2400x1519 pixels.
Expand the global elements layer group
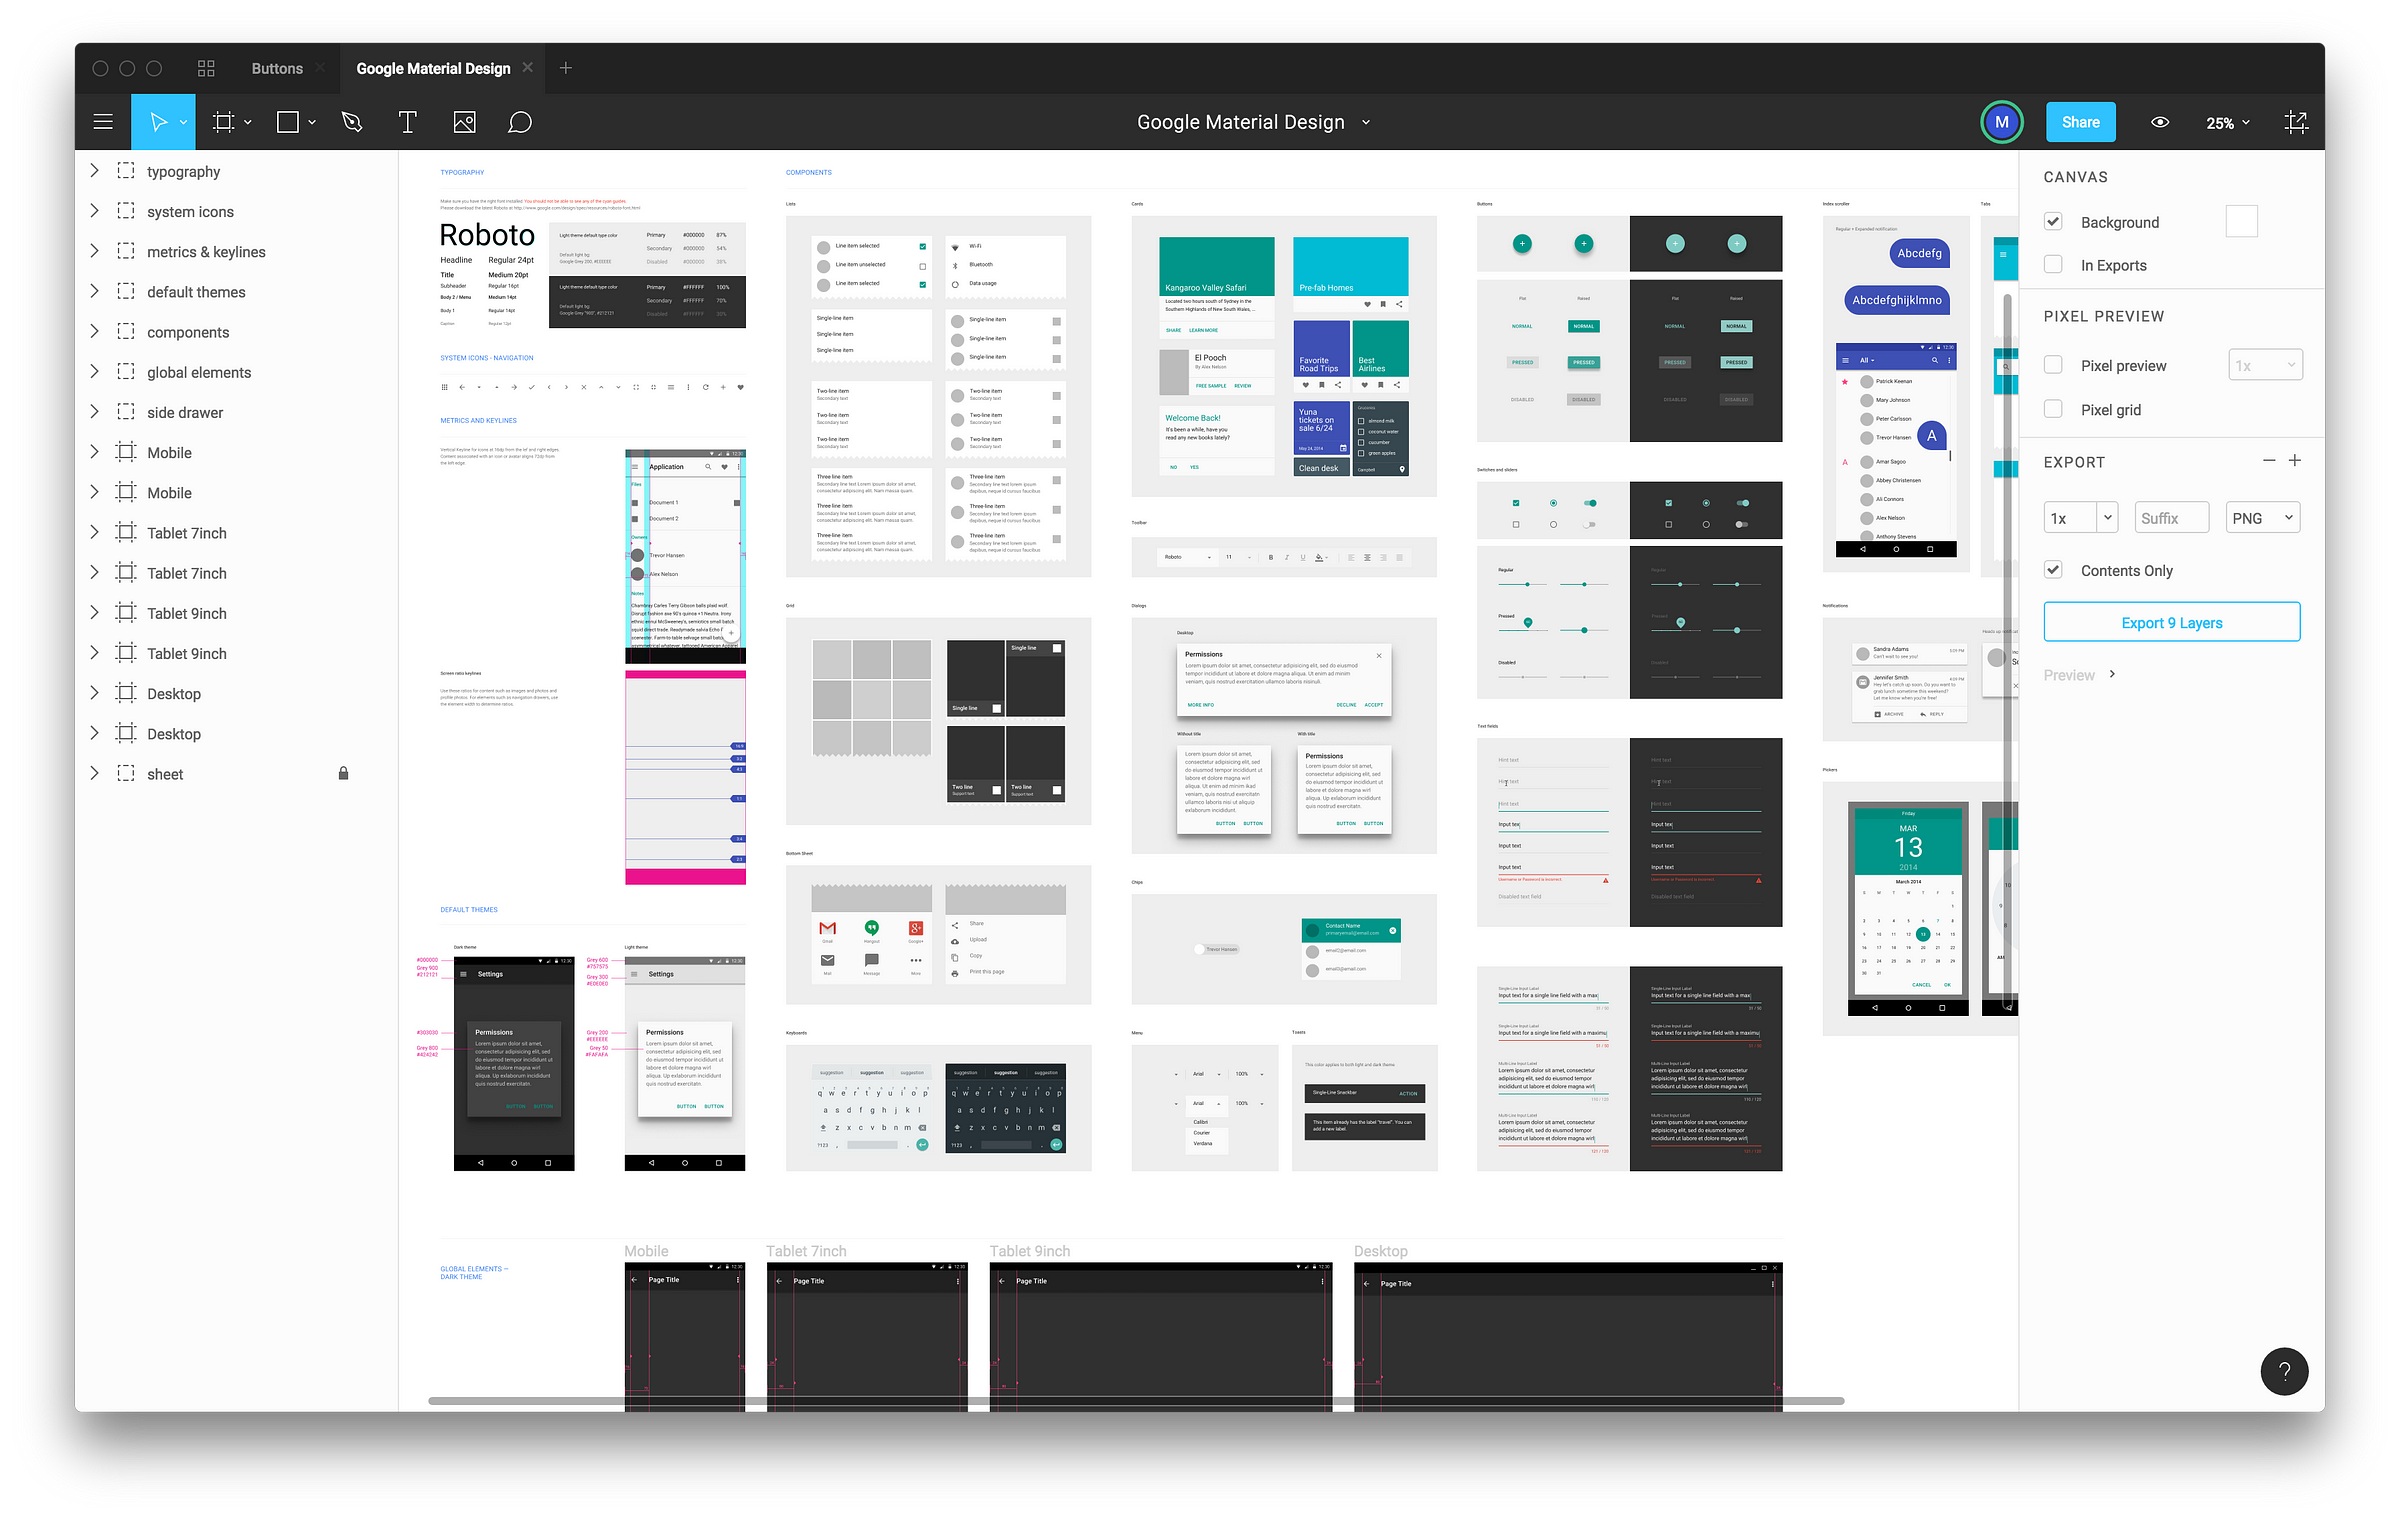pyautogui.click(x=94, y=371)
